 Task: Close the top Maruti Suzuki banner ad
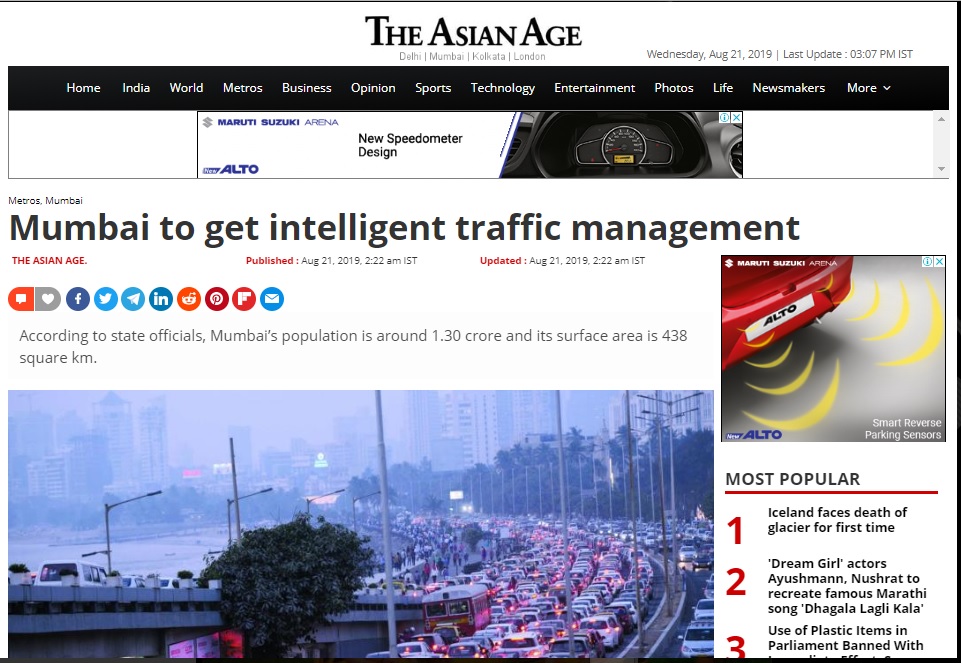tap(737, 117)
